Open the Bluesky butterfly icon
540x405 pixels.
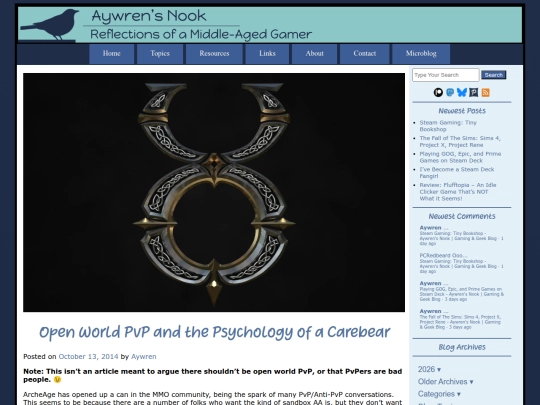461,92
